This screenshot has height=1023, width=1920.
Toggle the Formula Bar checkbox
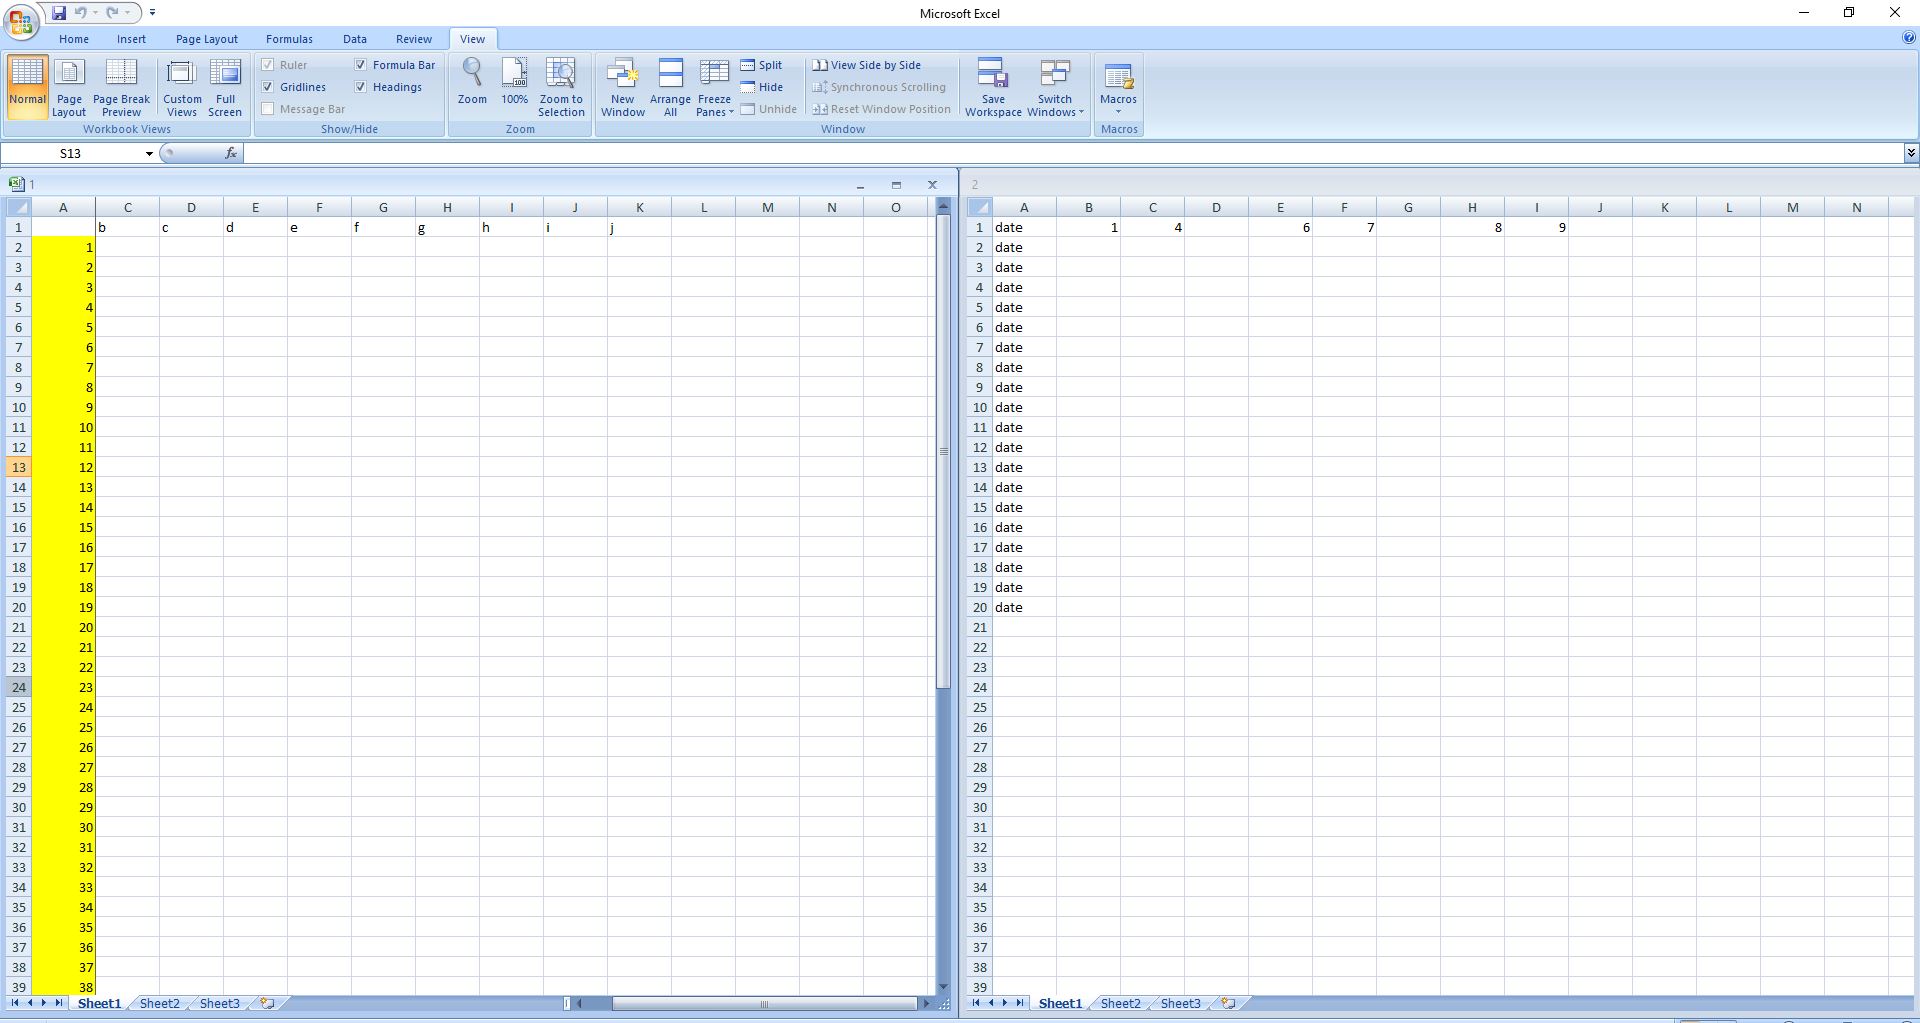[361, 65]
